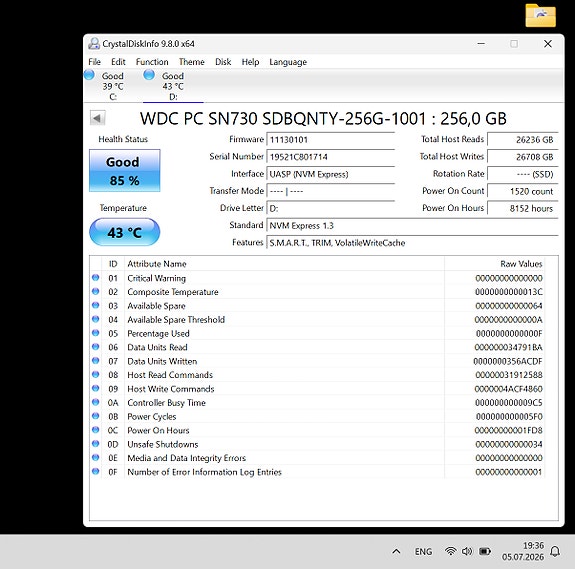The width and height of the screenshot is (575, 569).
Task: Click status dot of Unsafe Shutdowns row
Action: pos(96,444)
